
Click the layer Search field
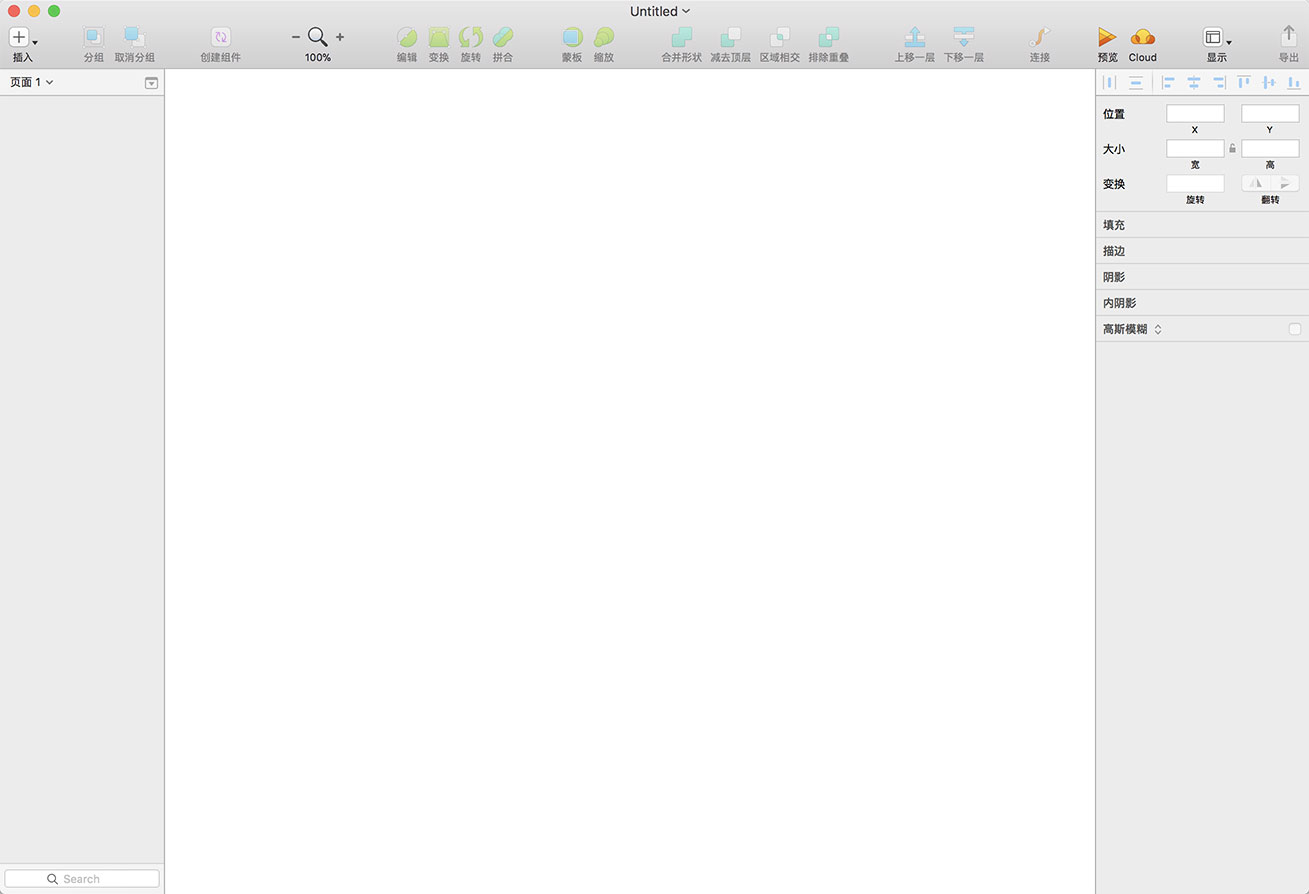click(x=82, y=879)
